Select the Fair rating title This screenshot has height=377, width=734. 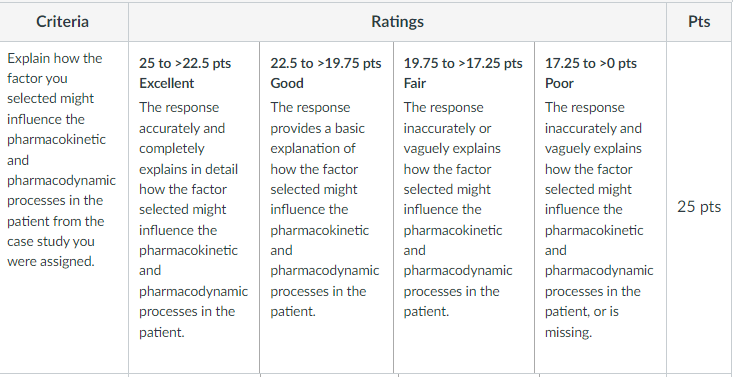click(x=415, y=83)
